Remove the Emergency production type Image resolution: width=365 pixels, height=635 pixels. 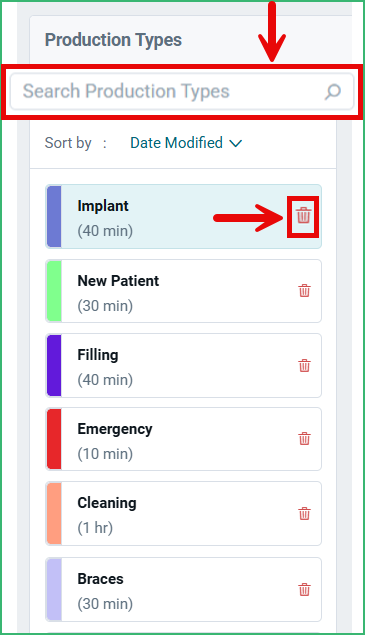(304, 439)
